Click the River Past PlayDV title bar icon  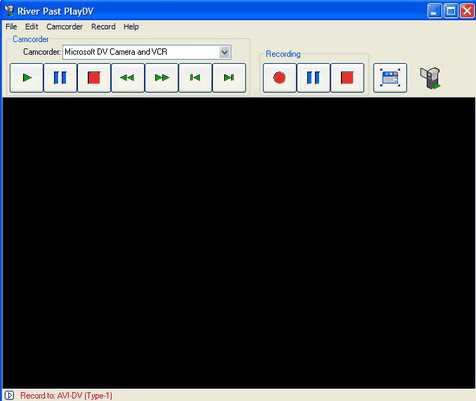[9, 11]
